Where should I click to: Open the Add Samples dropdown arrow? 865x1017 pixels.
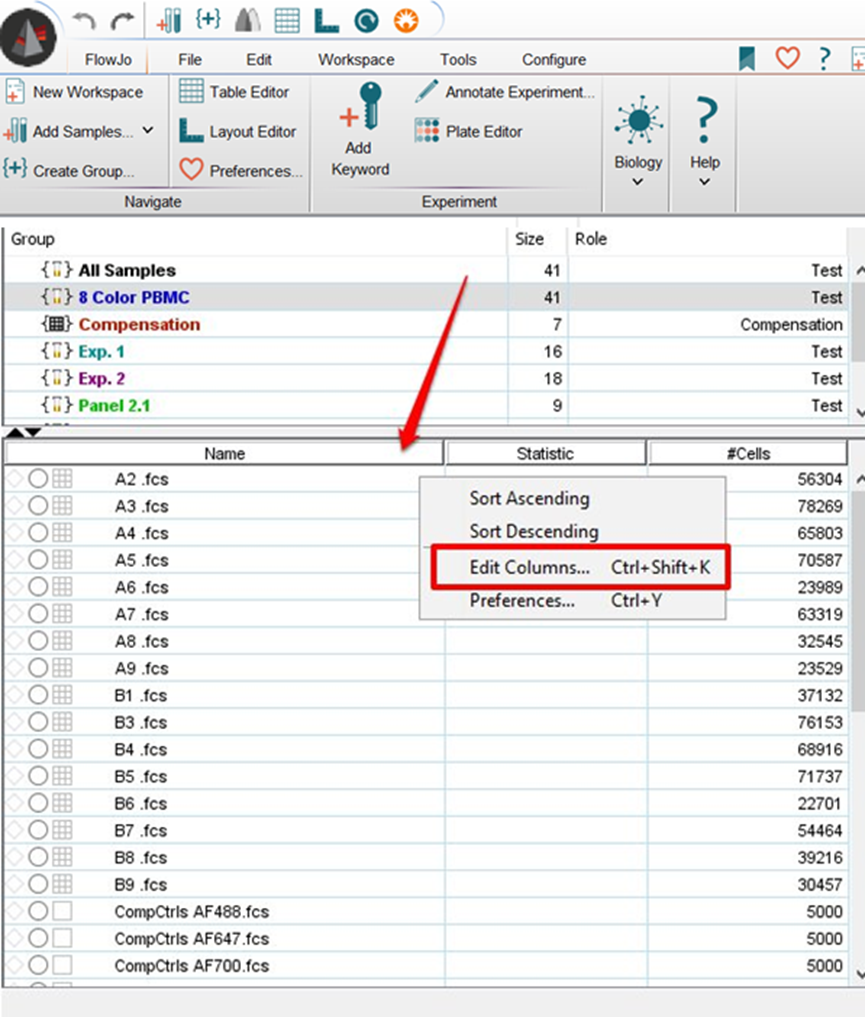148,130
